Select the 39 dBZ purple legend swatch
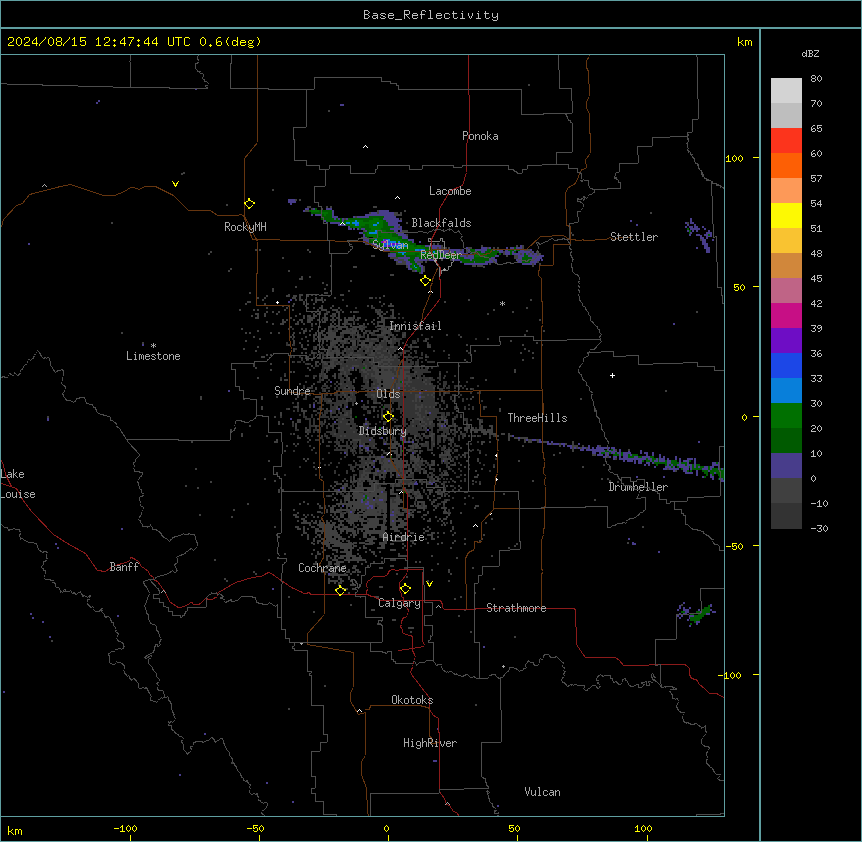Viewport: 862px width, 842px height. tap(786, 340)
